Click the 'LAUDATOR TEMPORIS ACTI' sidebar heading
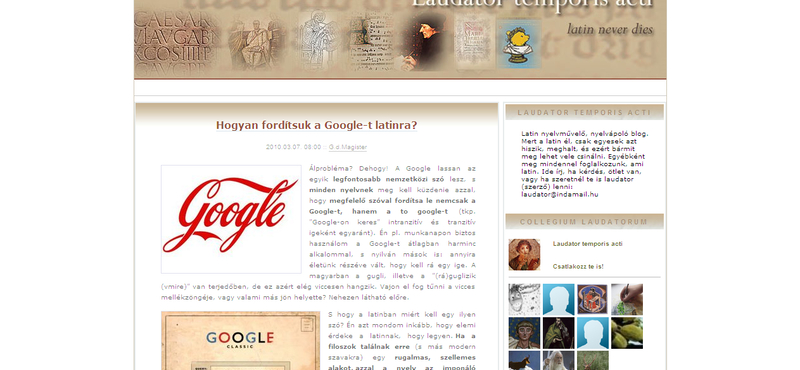The height and width of the screenshot is (370, 800). point(584,112)
